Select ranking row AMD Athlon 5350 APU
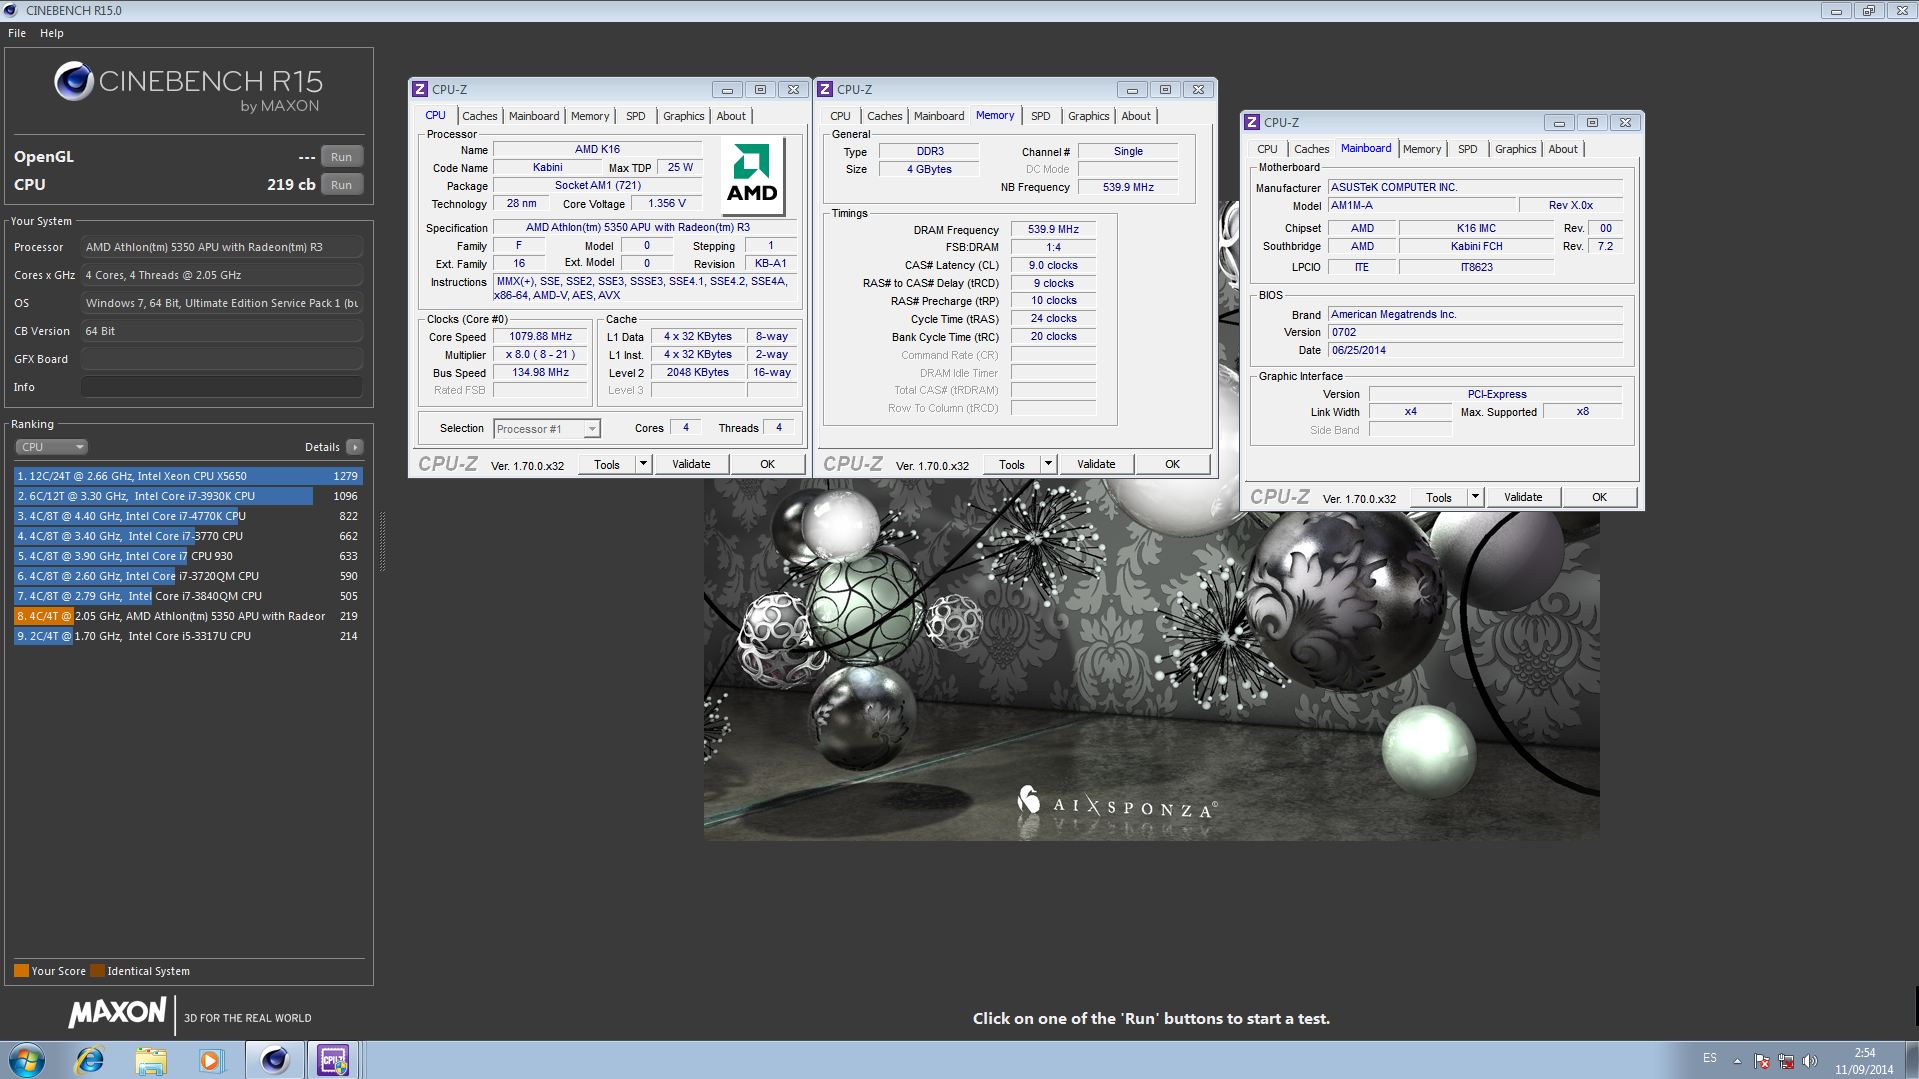The image size is (1919, 1079). pyautogui.click(x=188, y=616)
